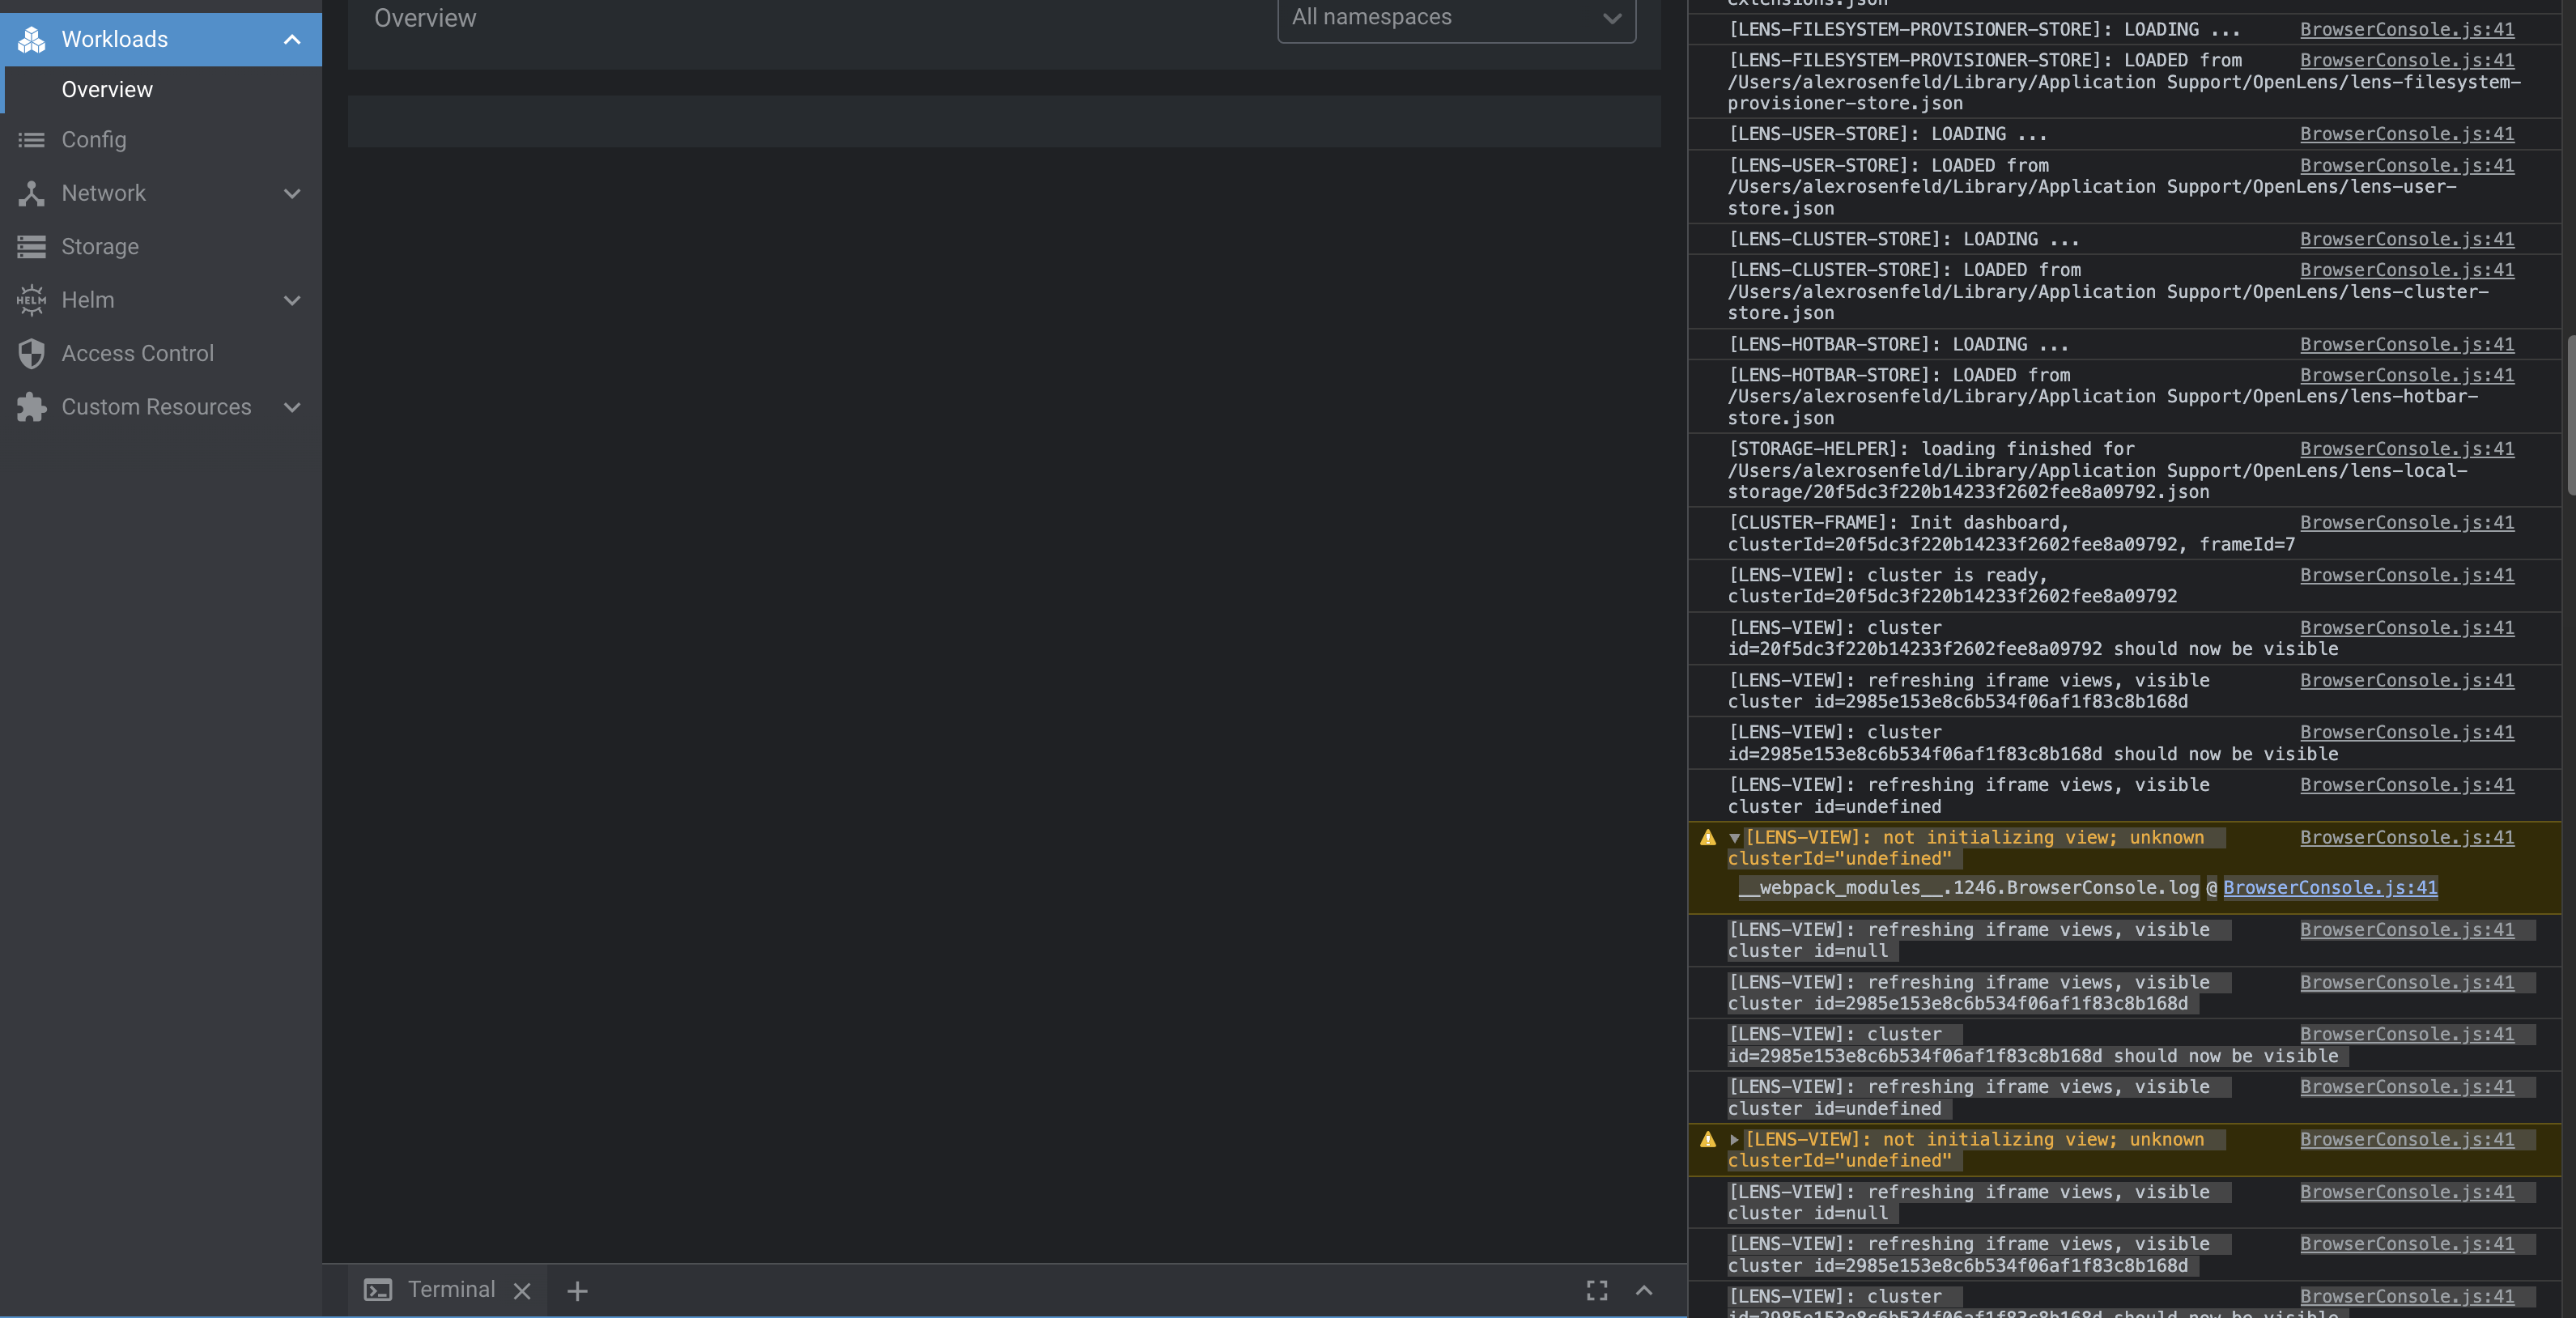Select the Network sidebar icon
This screenshot has width=2576, height=1318.
pos(31,193)
